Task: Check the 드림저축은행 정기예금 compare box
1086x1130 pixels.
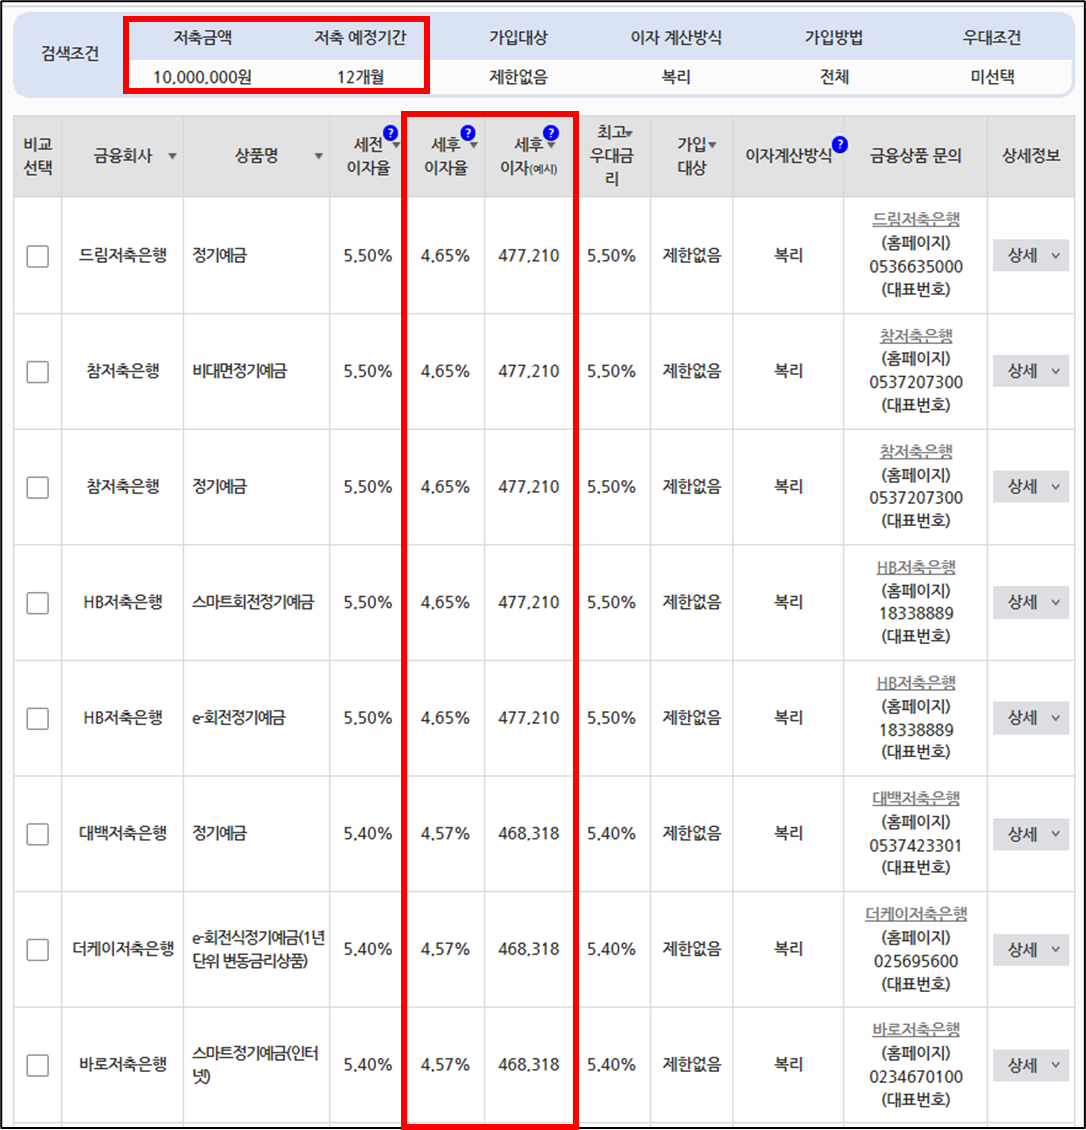Action: 37,256
